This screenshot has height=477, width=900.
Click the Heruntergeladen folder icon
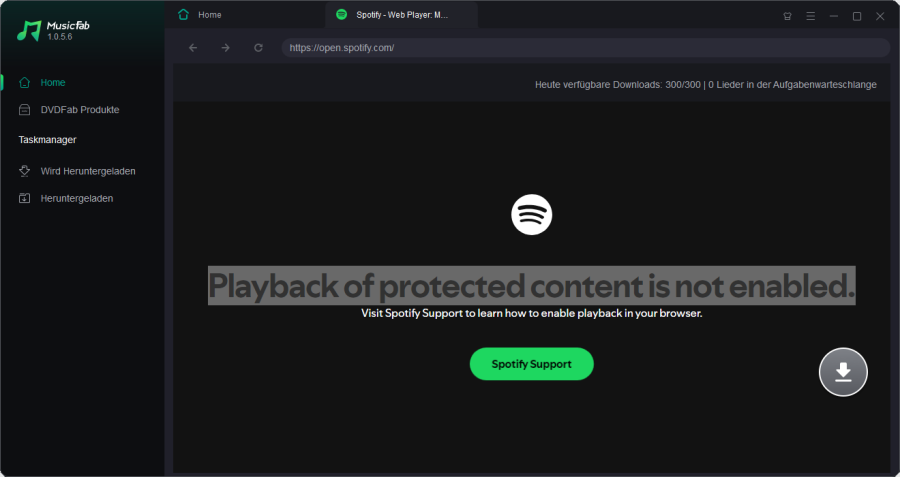tap(24, 198)
